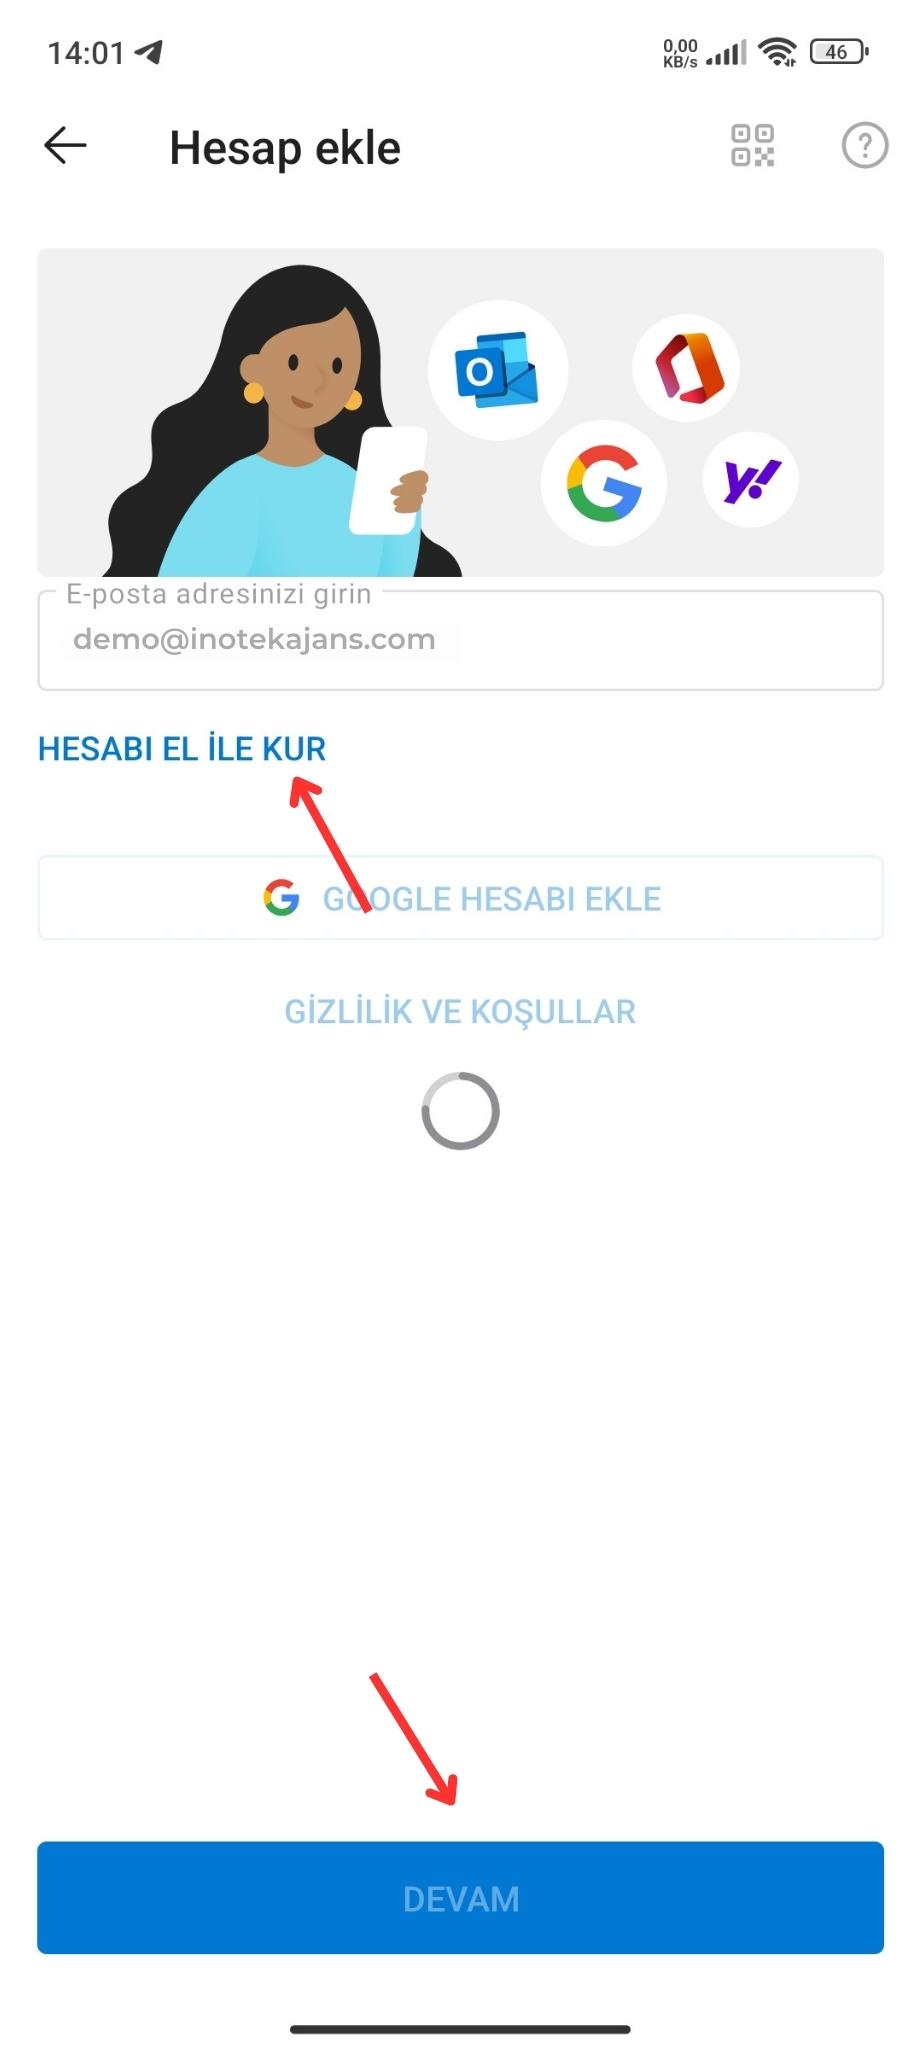Open the help question mark icon
This screenshot has width=921, height=2048.
864,146
